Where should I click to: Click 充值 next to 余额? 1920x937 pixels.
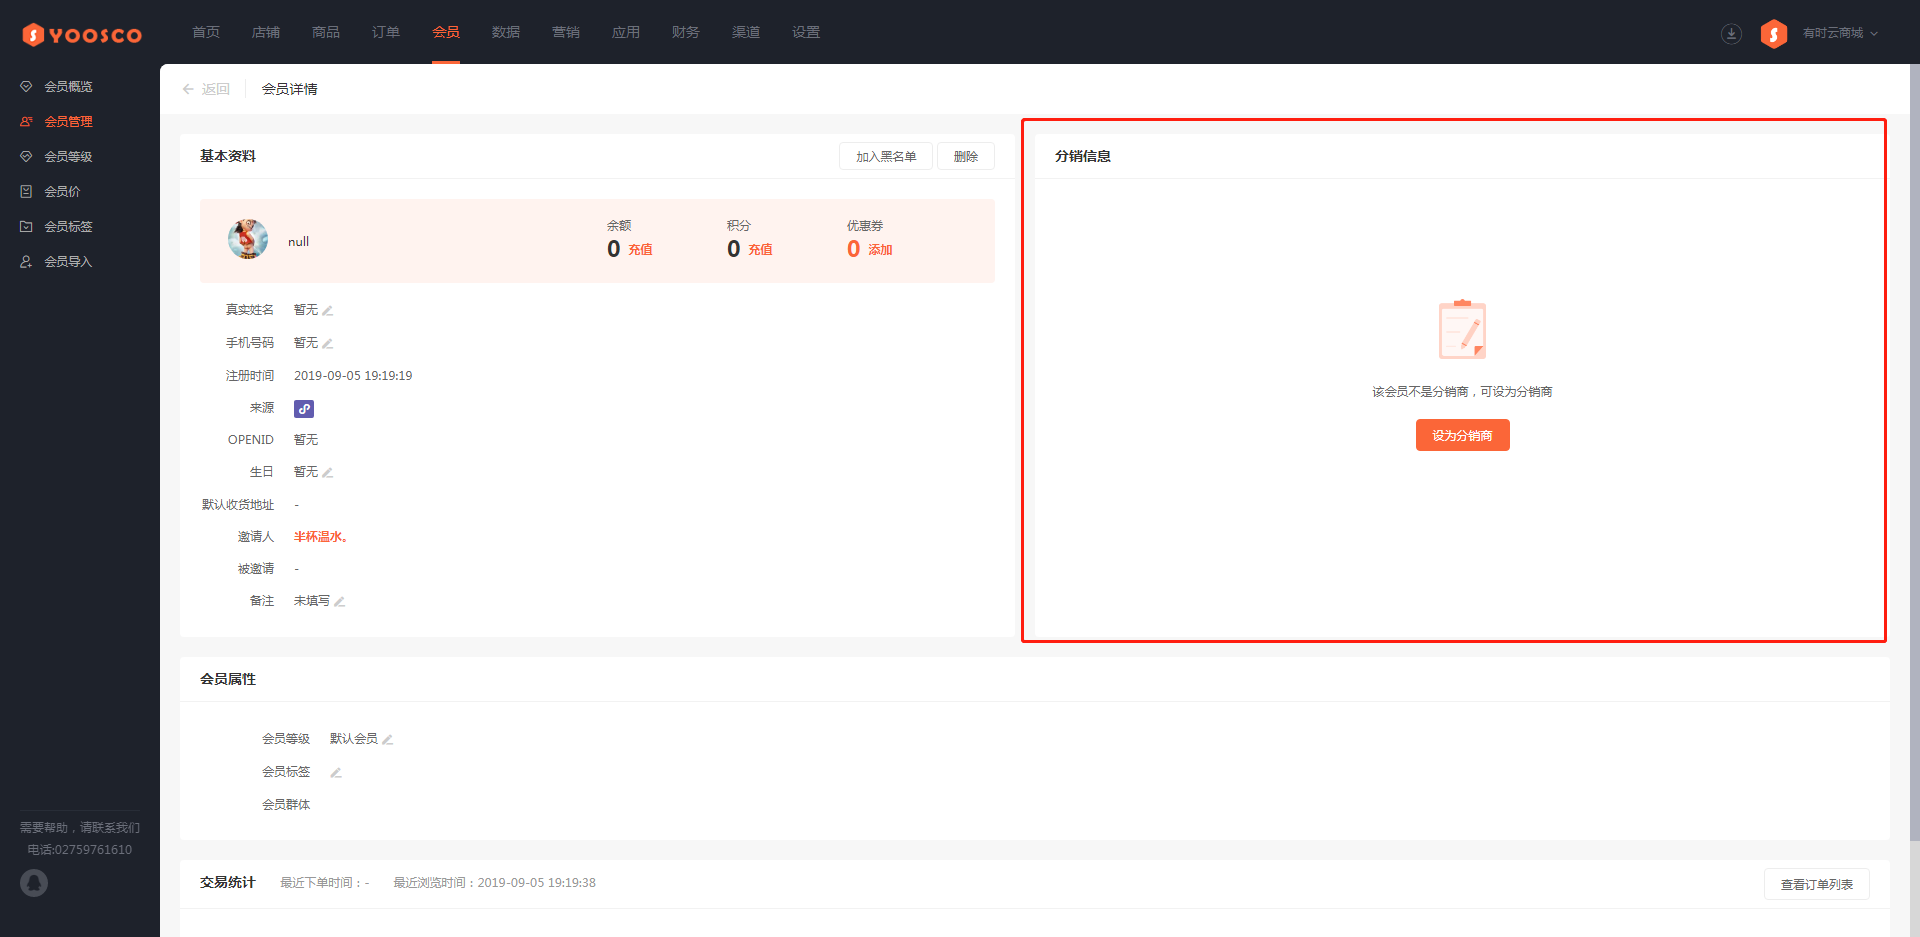pyautogui.click(x=640, y=250)
